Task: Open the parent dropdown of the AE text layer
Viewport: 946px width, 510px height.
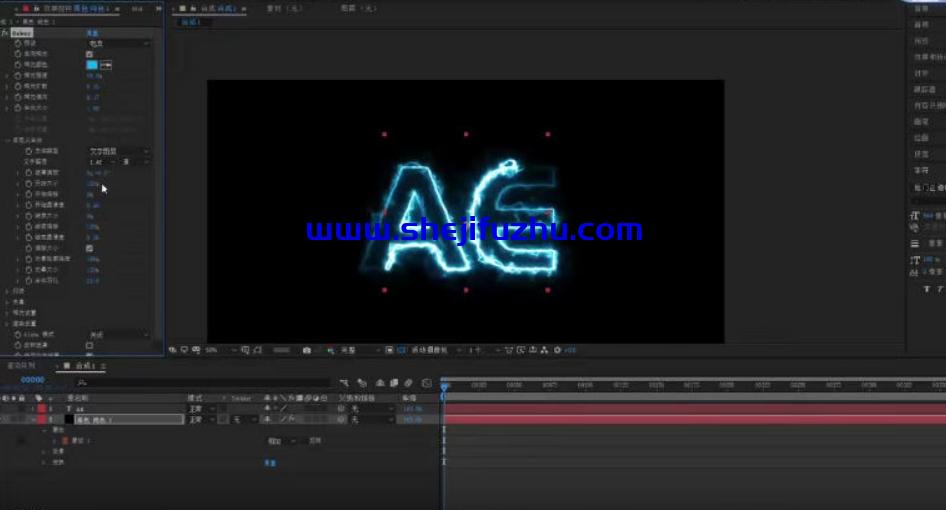Action: coord(373,409)
